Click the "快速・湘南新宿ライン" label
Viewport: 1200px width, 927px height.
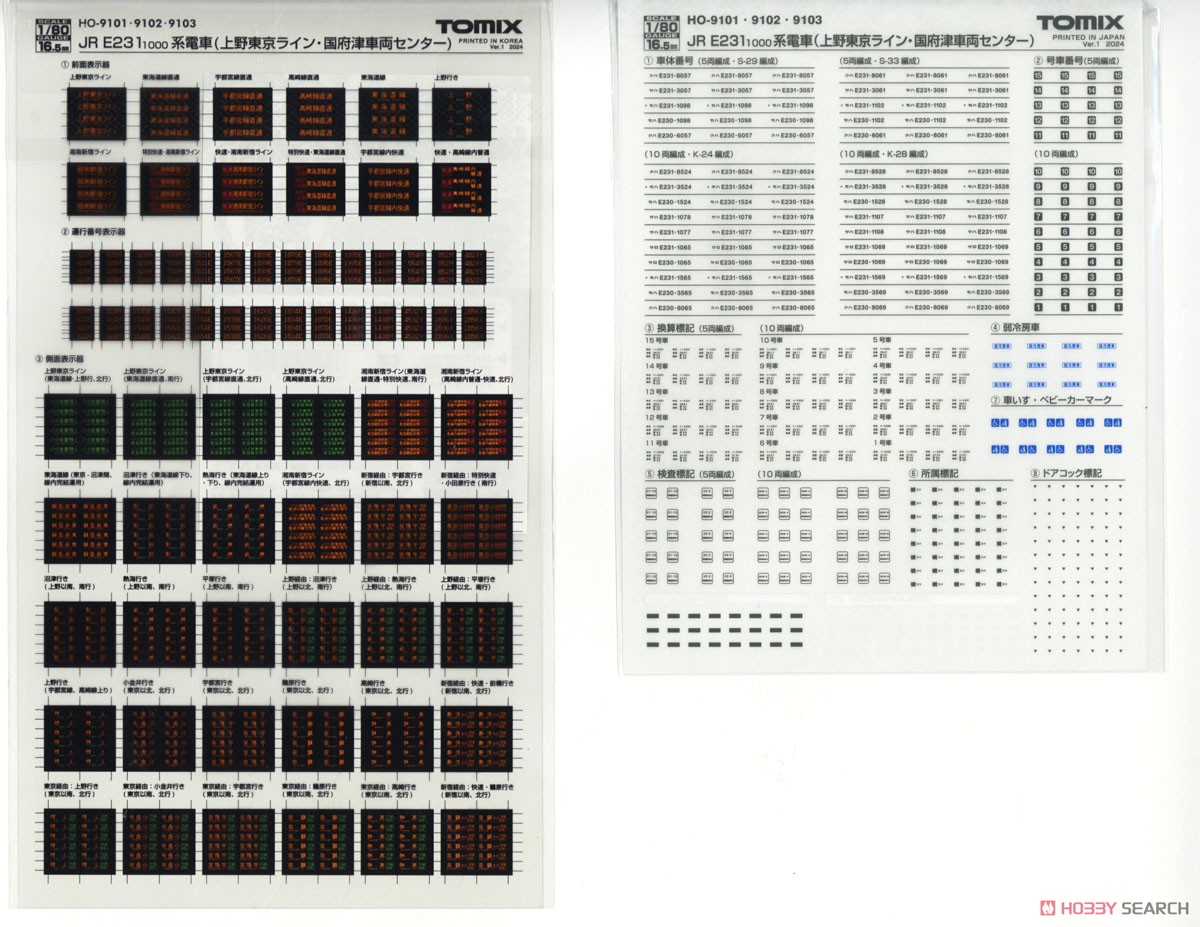pyautogui.click(x=243, y=151)
